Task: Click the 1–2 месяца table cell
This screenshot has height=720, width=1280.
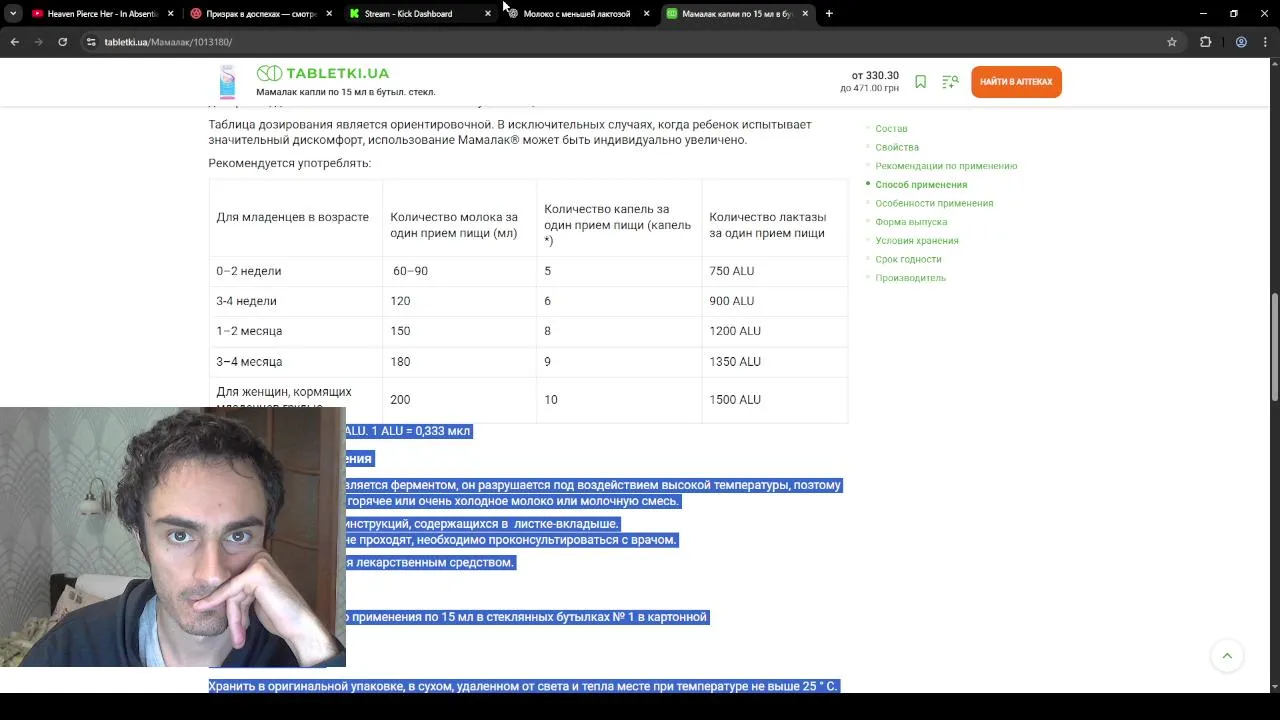Action: coord(295,331)
